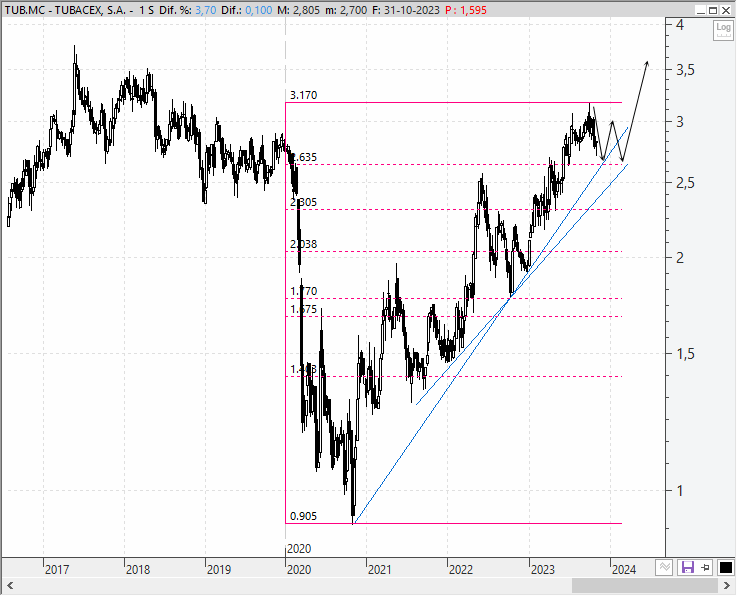Click the scrollbar left arrow
Viewport: 737px width, 596px height.
(x=9, y=586)
